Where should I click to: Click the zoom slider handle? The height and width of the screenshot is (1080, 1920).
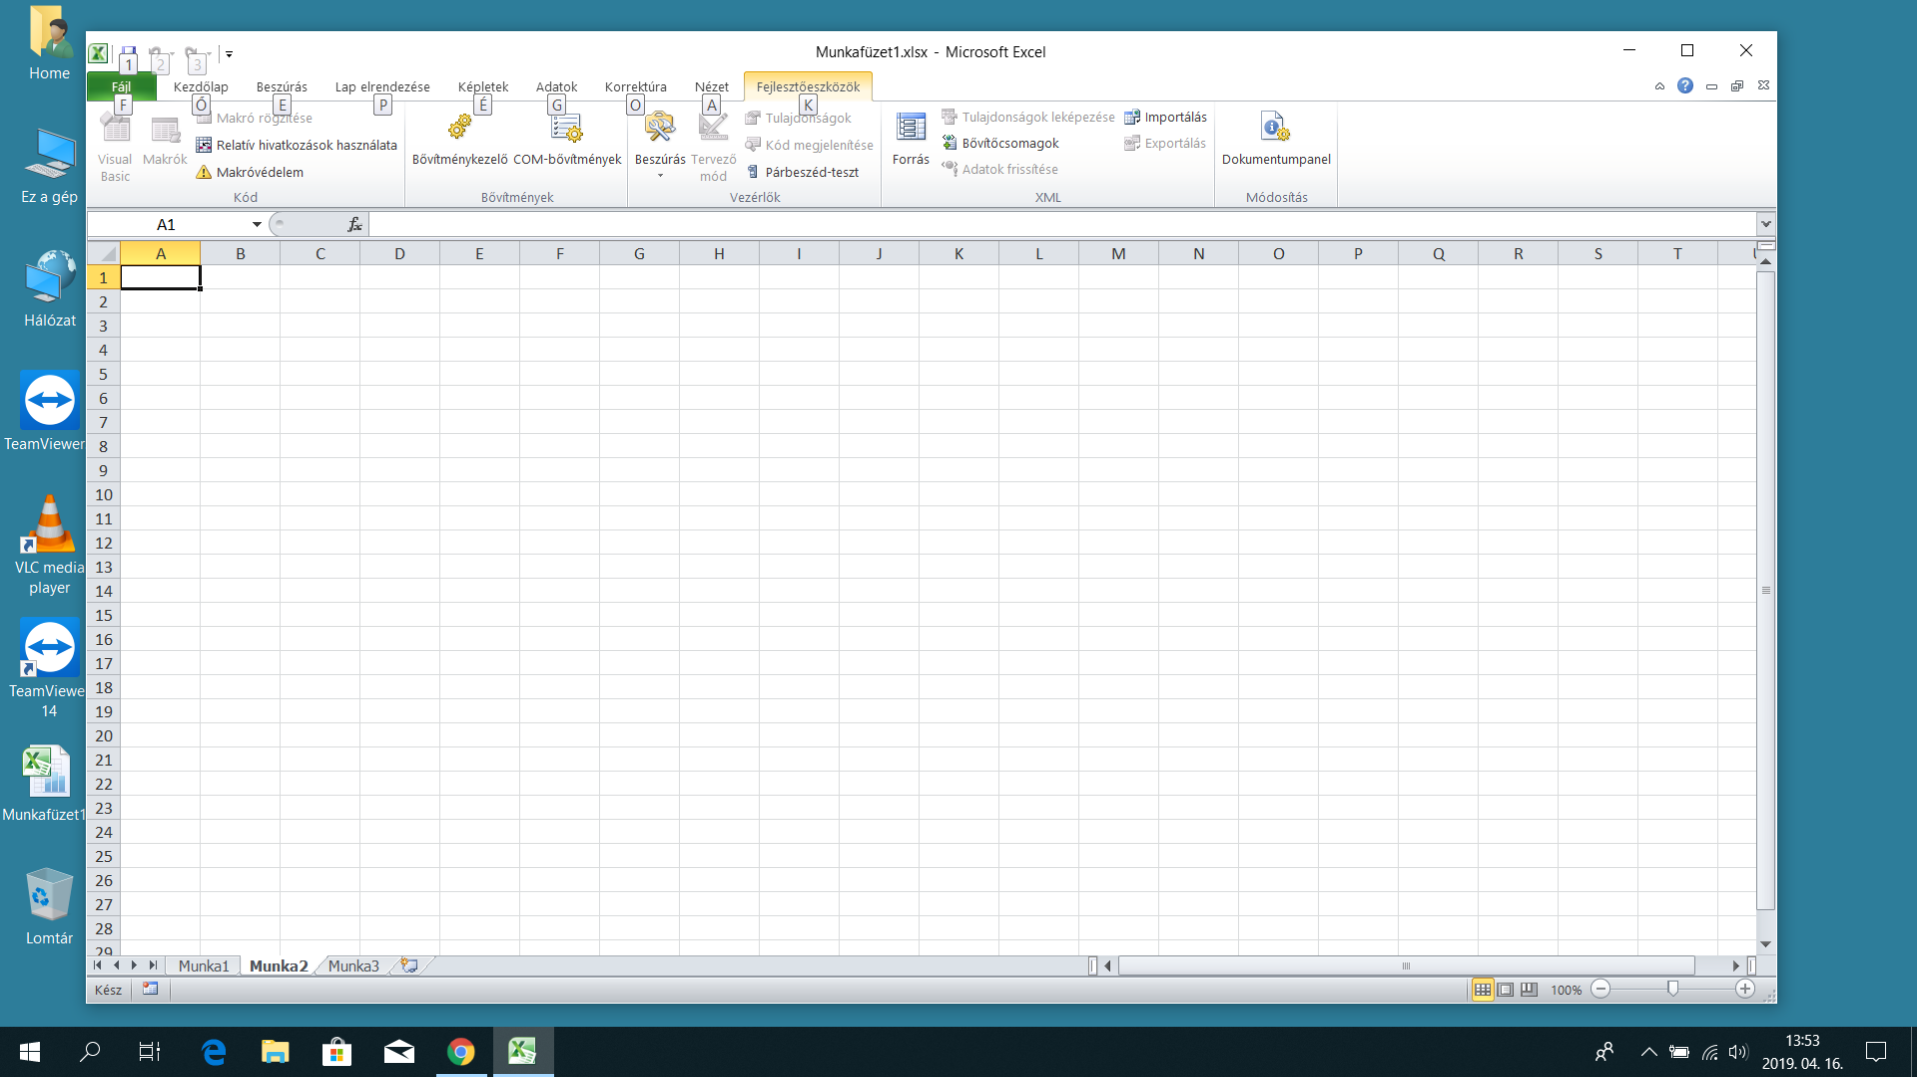click(x=1673, y=989)
